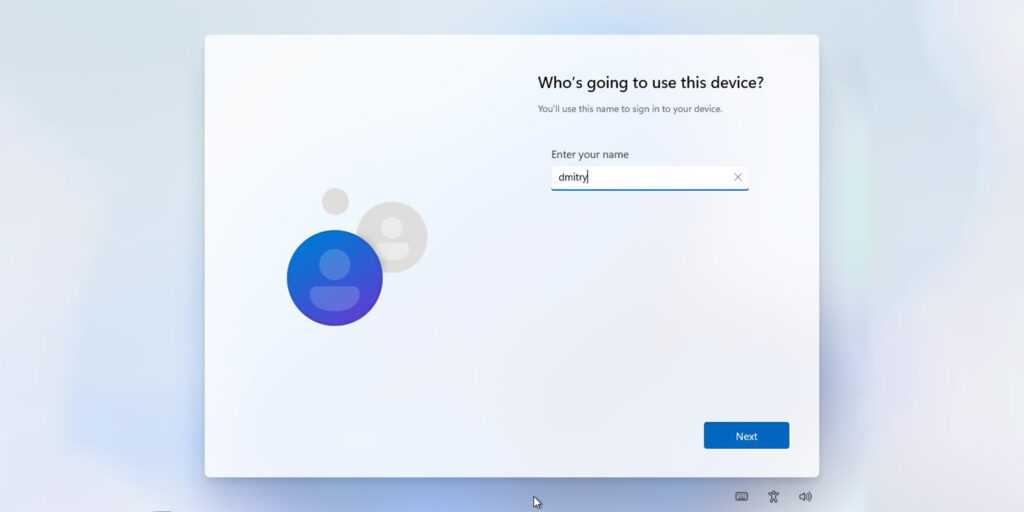Click the "You'll use this name to sign in" text

[630, 109]
